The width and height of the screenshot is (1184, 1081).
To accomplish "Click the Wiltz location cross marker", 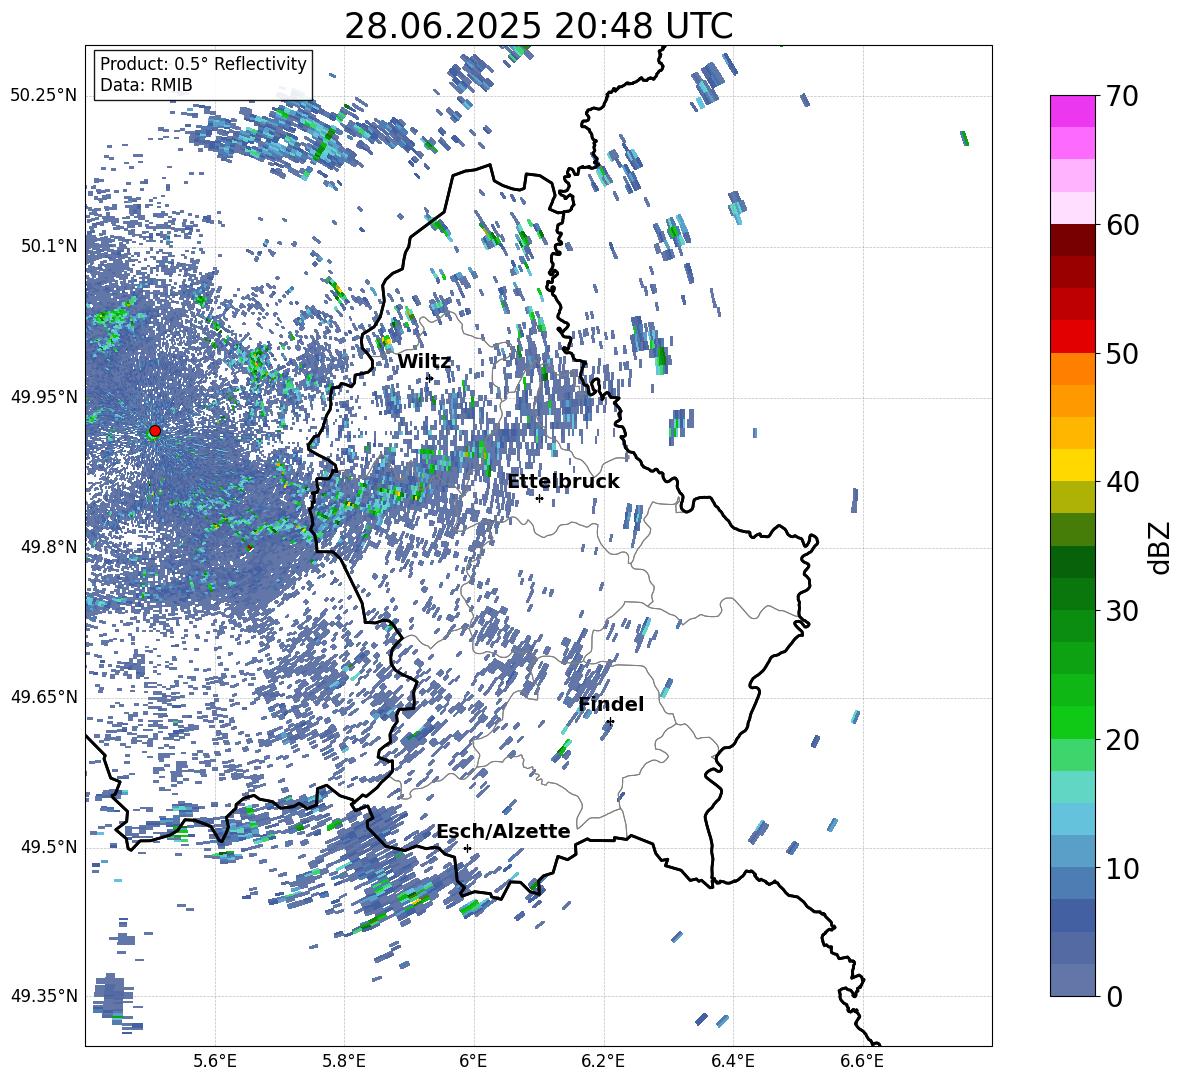I will 430,377.
